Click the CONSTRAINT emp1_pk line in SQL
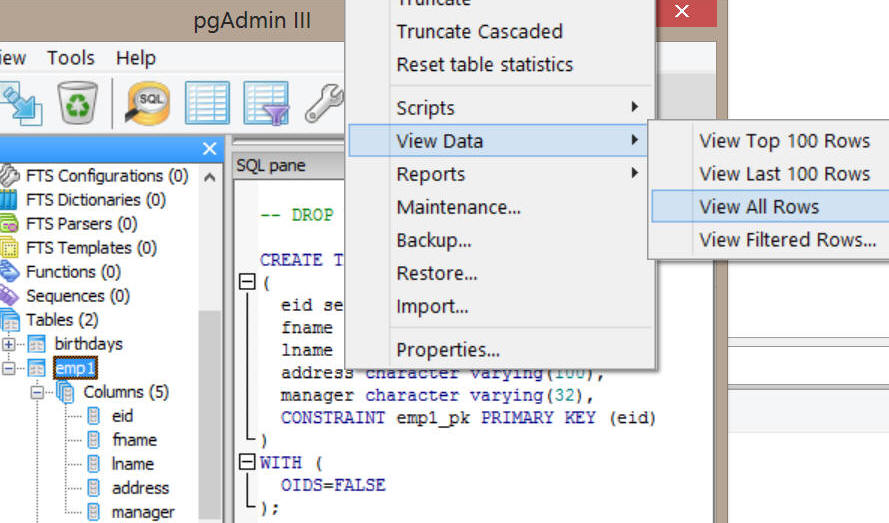The height and width of the screenshot is (523, 889). pyautogui.click(x=468, y=417)
